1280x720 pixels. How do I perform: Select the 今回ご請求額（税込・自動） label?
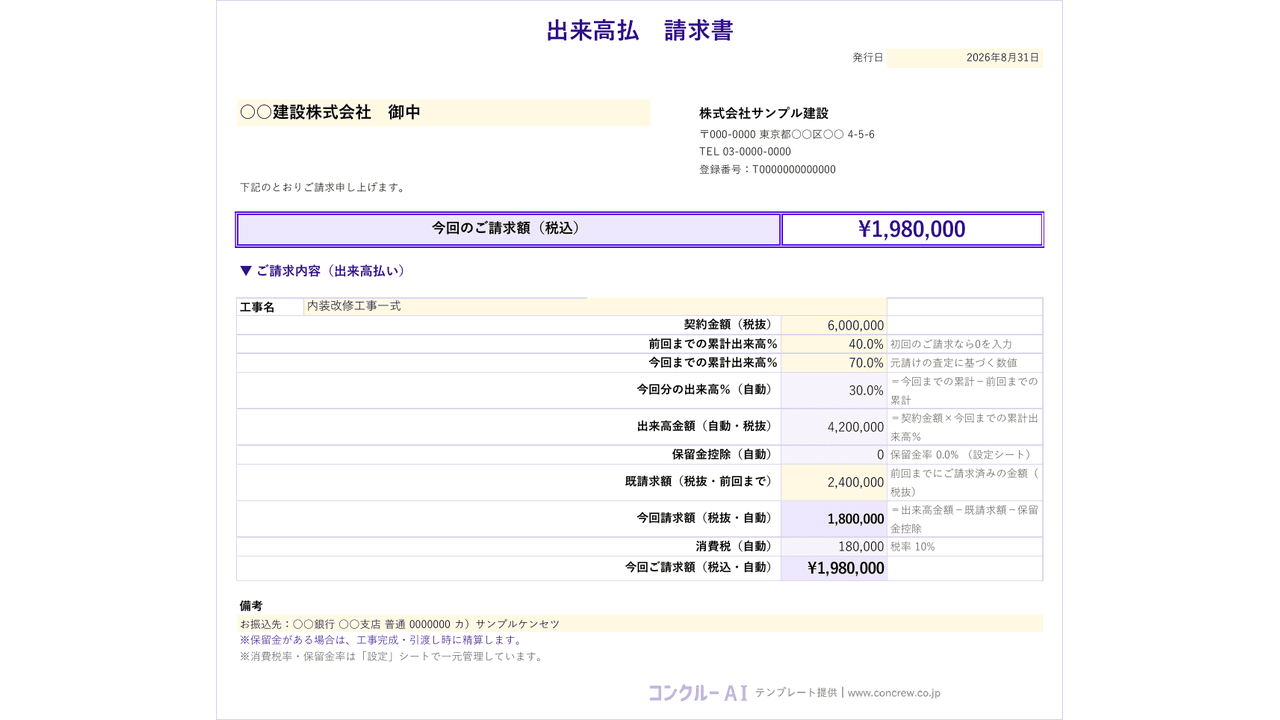click(699, 567)
